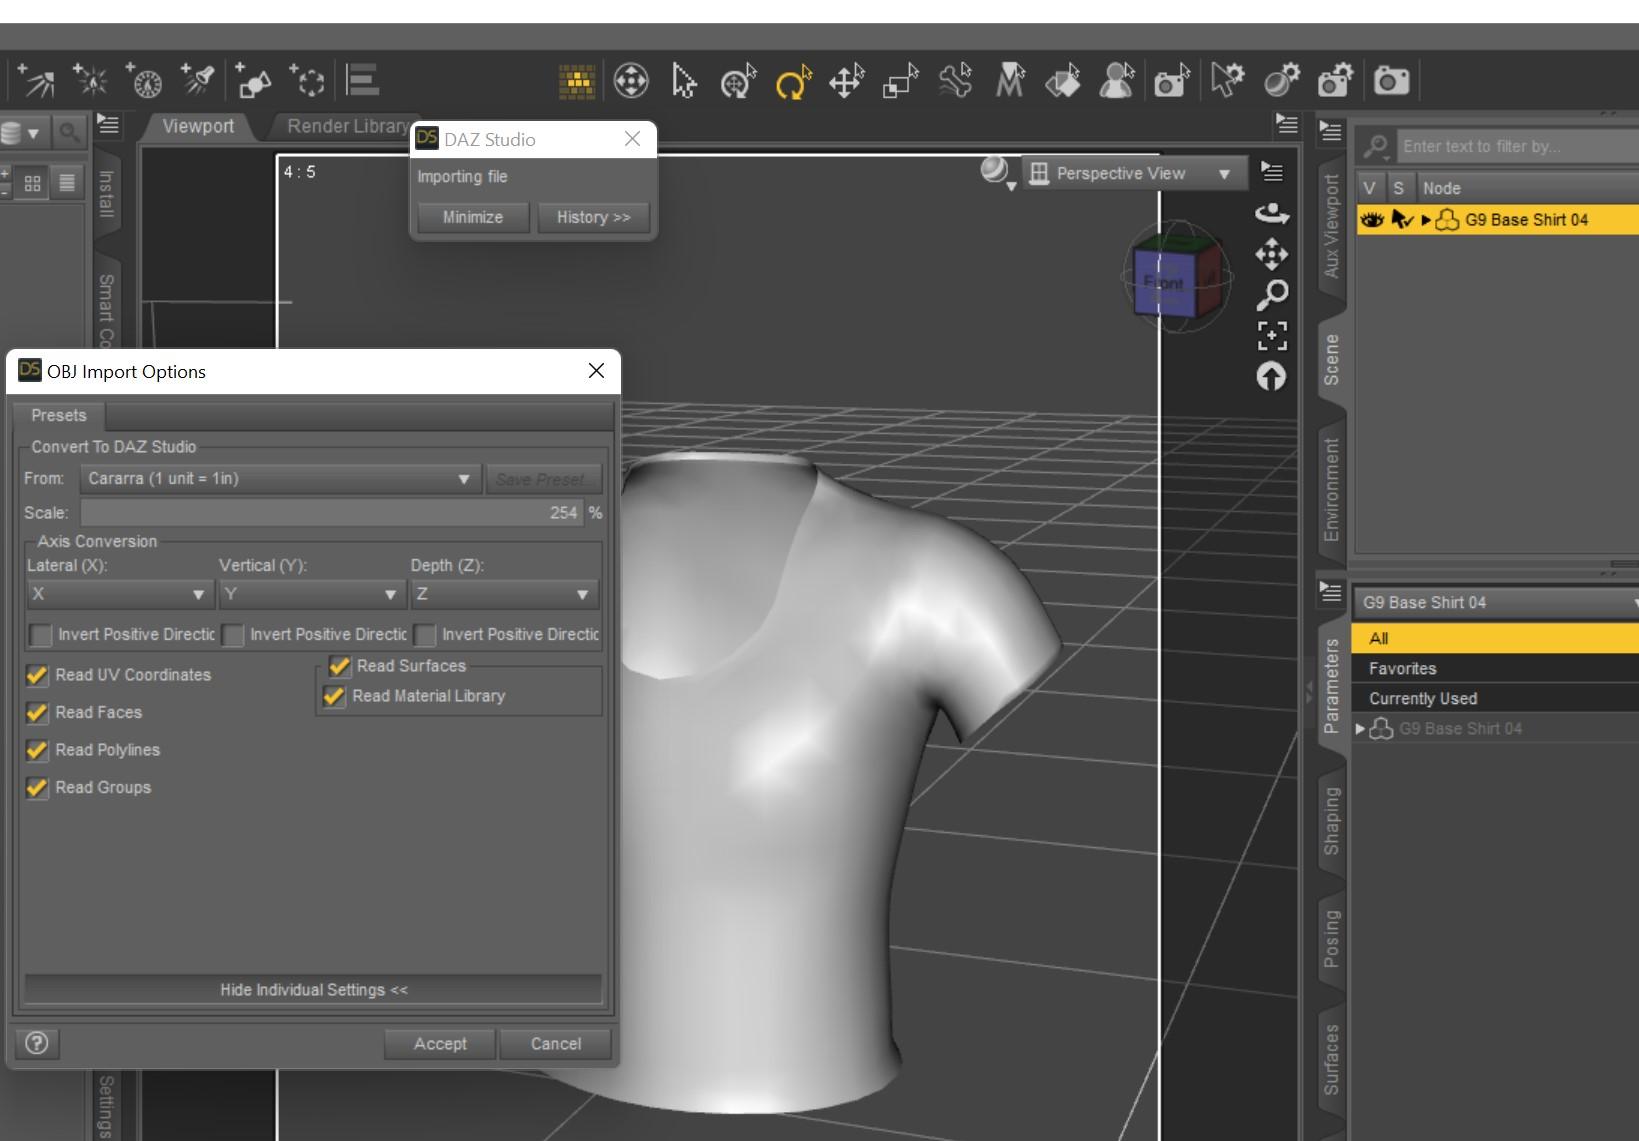This screenshot has height=1141, width=1639.
Task: Click the Accept button
Action: click(440, 1044)
